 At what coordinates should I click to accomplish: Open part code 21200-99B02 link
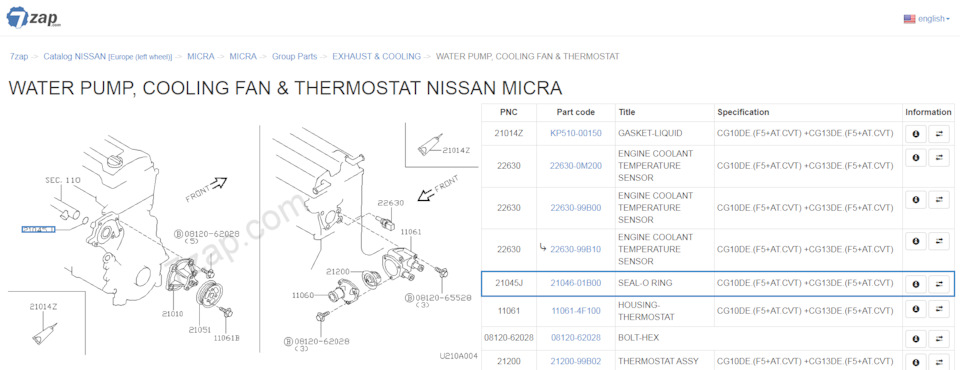(576, 361)
